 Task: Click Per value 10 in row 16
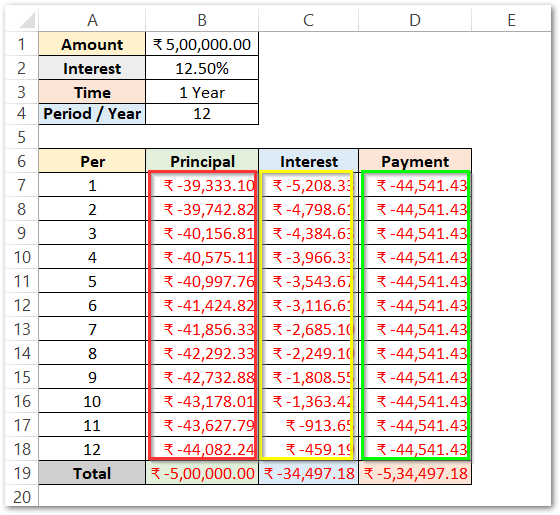[x=92, y=401]
